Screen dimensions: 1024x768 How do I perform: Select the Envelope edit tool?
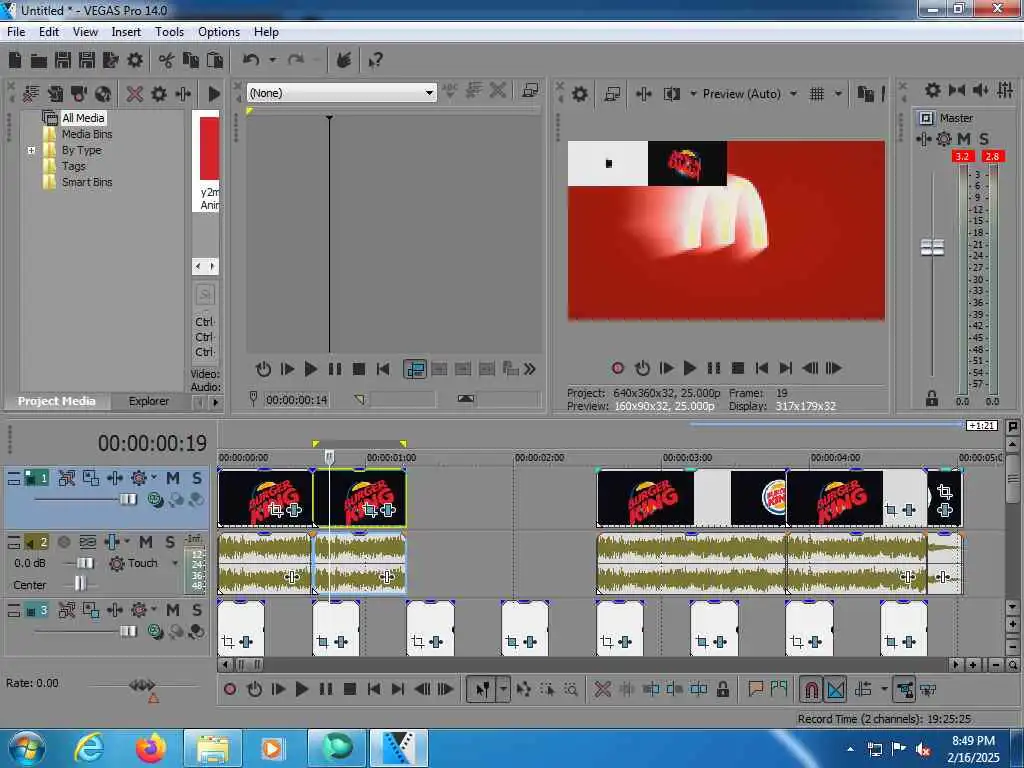click(x=524, y=689)
